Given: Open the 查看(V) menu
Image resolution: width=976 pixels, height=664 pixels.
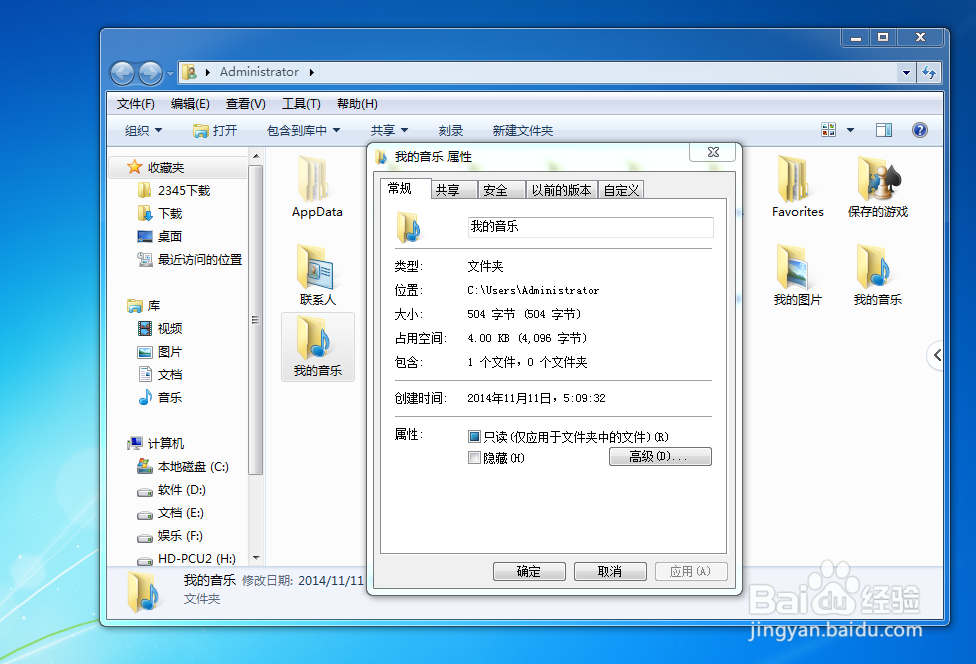Looking at the screenshot, I should (245, 104).
